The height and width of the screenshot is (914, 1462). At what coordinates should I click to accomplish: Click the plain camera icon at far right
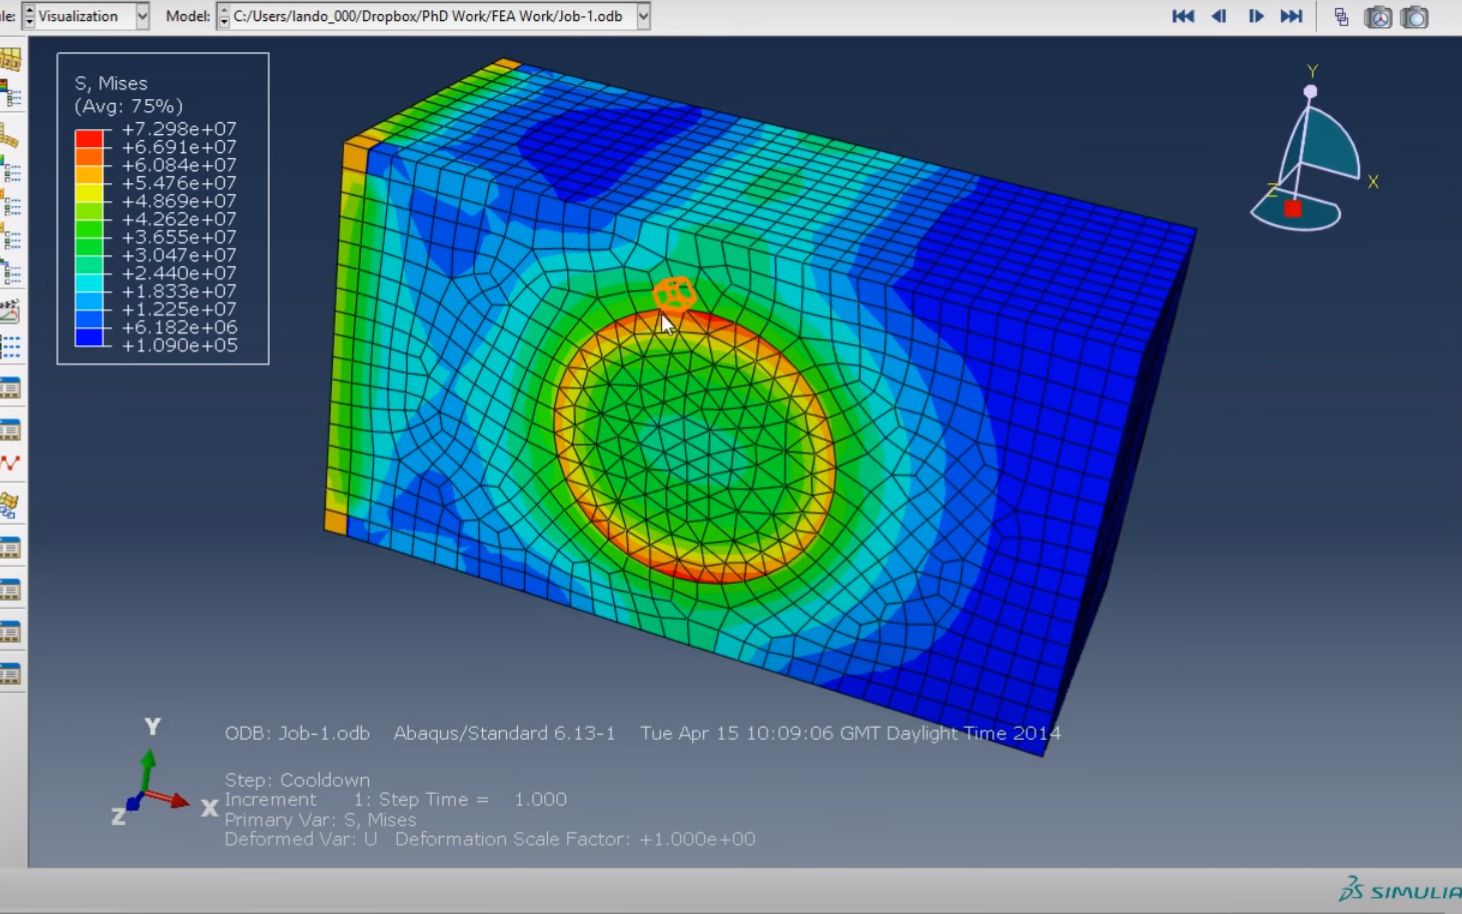pos(1415,17)
